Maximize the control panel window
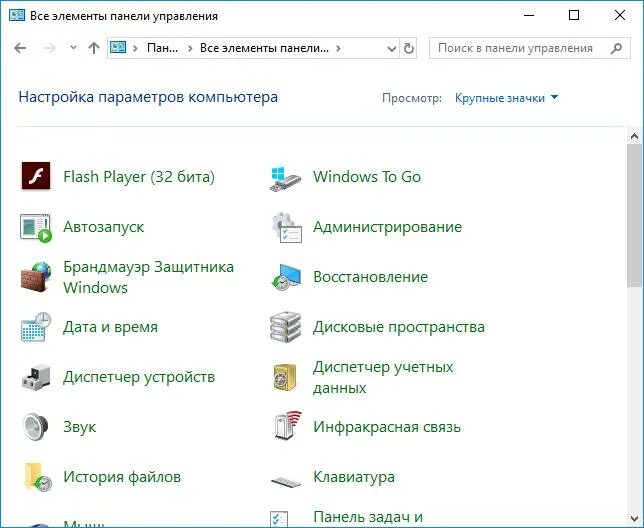 (x=574, y=16)
